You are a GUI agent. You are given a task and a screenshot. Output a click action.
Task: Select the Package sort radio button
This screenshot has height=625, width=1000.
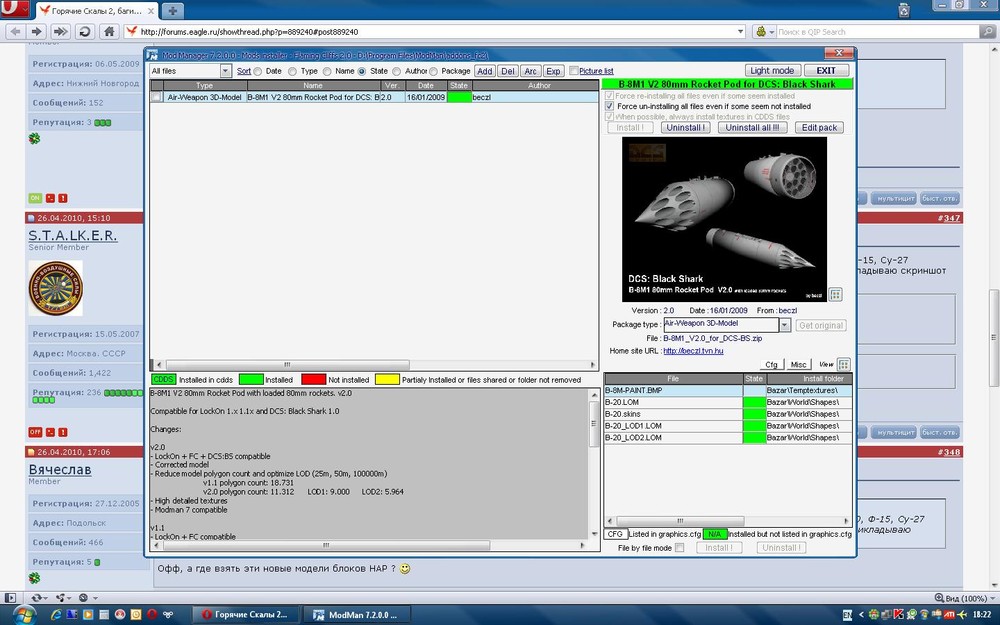point(433,71)
